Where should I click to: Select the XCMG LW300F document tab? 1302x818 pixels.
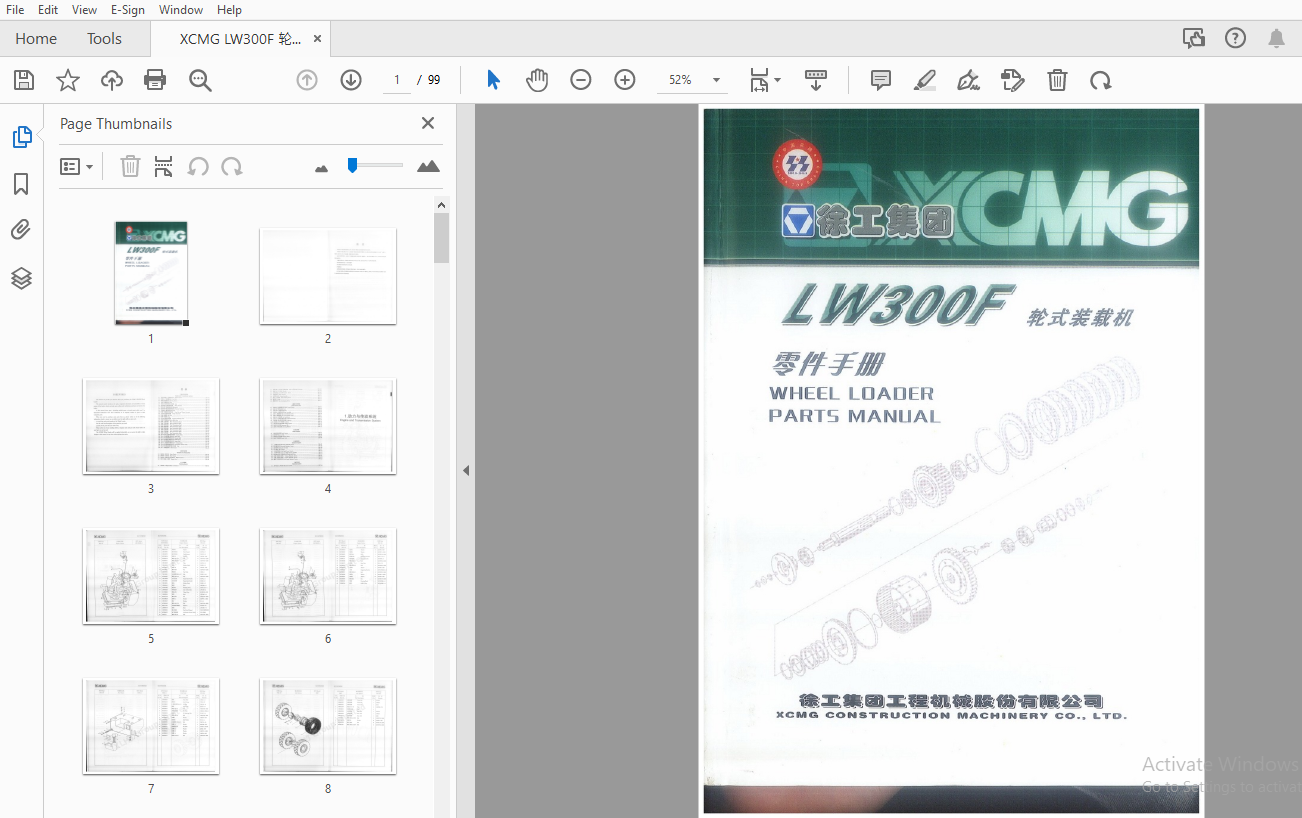240,39
